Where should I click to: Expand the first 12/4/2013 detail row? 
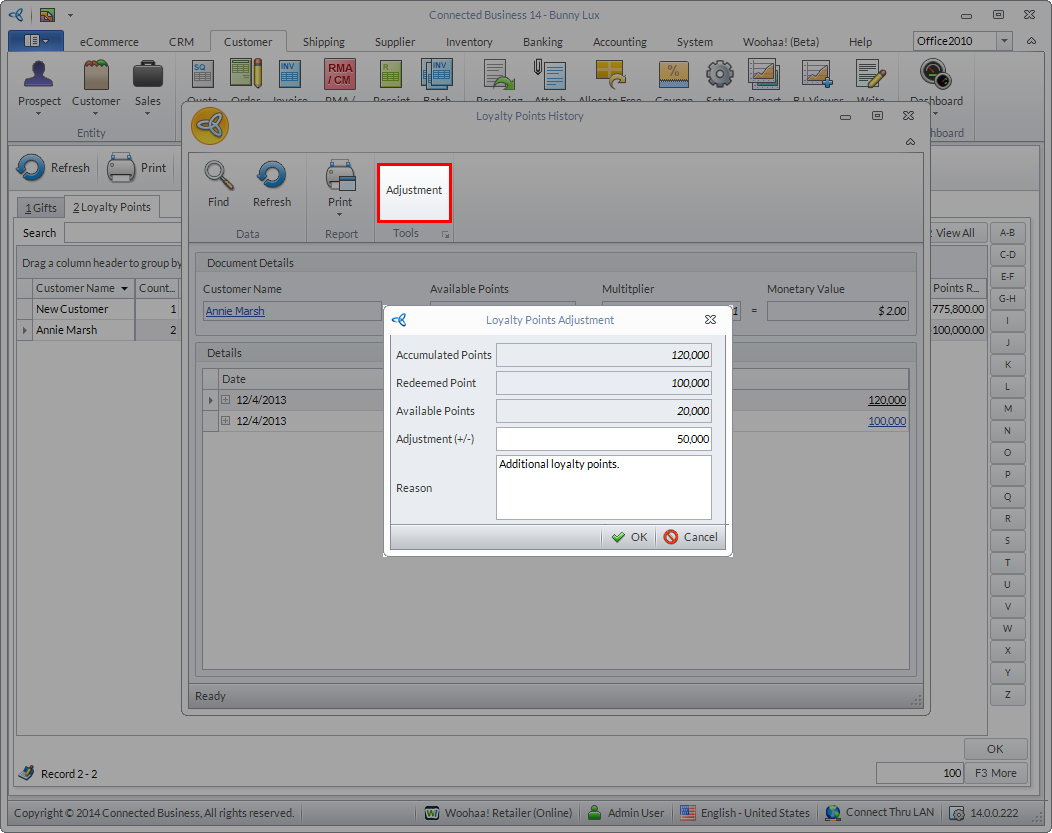(225, 400)
